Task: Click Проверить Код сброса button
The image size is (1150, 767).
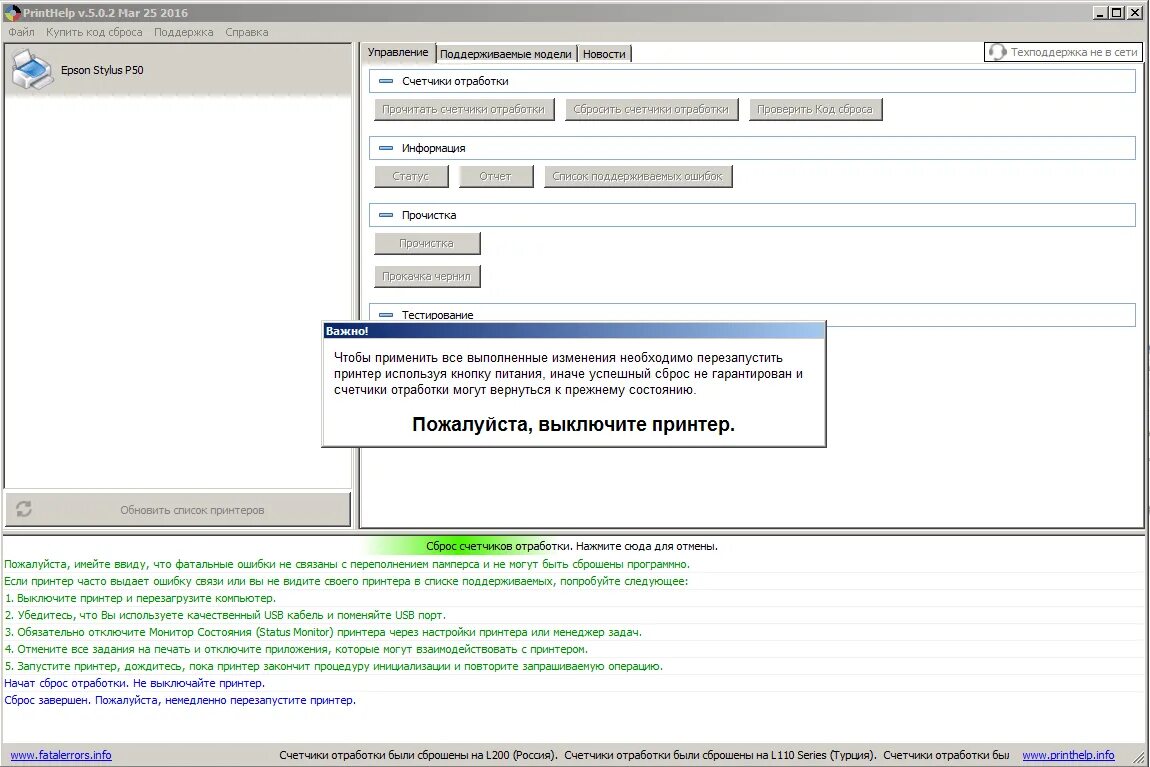Action: pos(815,109)
